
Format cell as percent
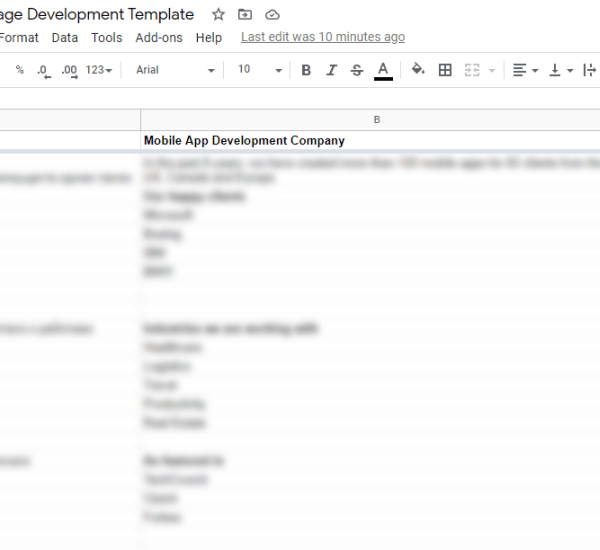pyautogui.click(x=19, y=70)
